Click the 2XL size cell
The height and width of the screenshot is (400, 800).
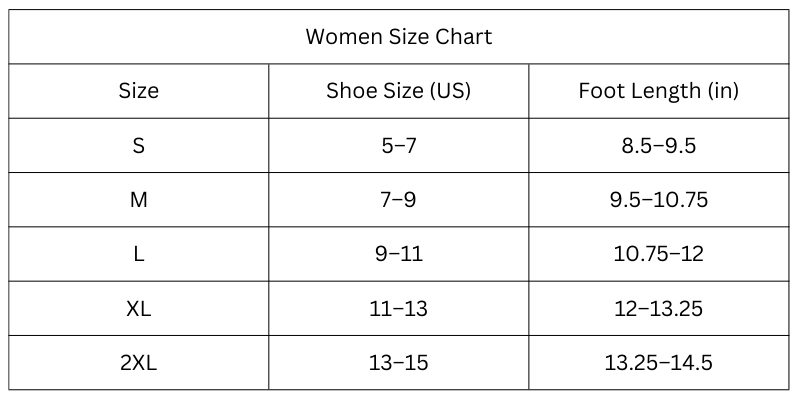point(139,363)
